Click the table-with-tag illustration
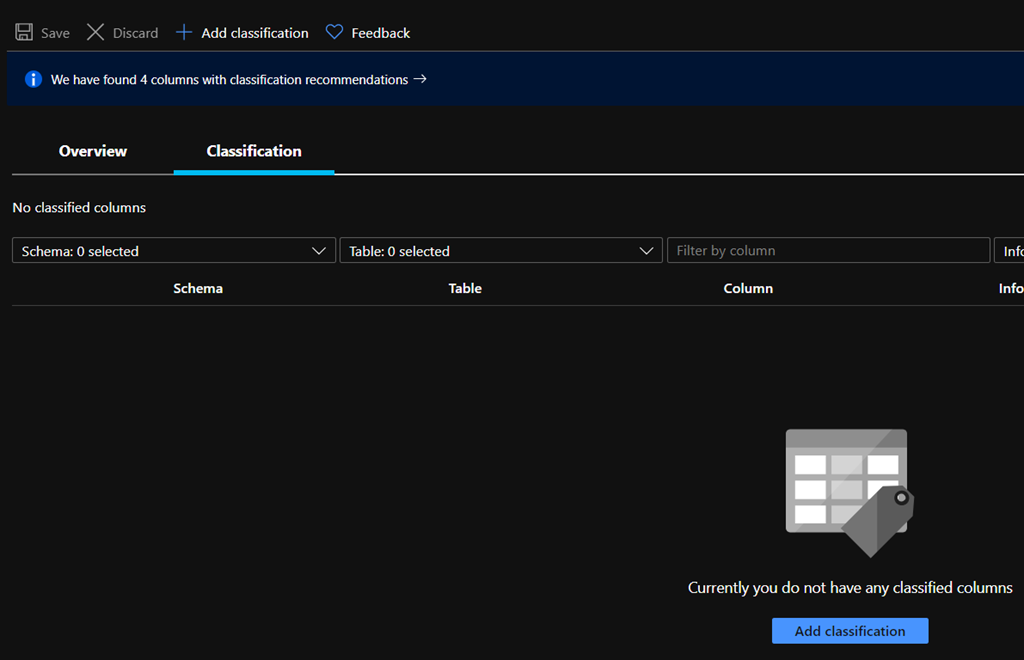This screenshot has height=660, width=1024. 849,492
